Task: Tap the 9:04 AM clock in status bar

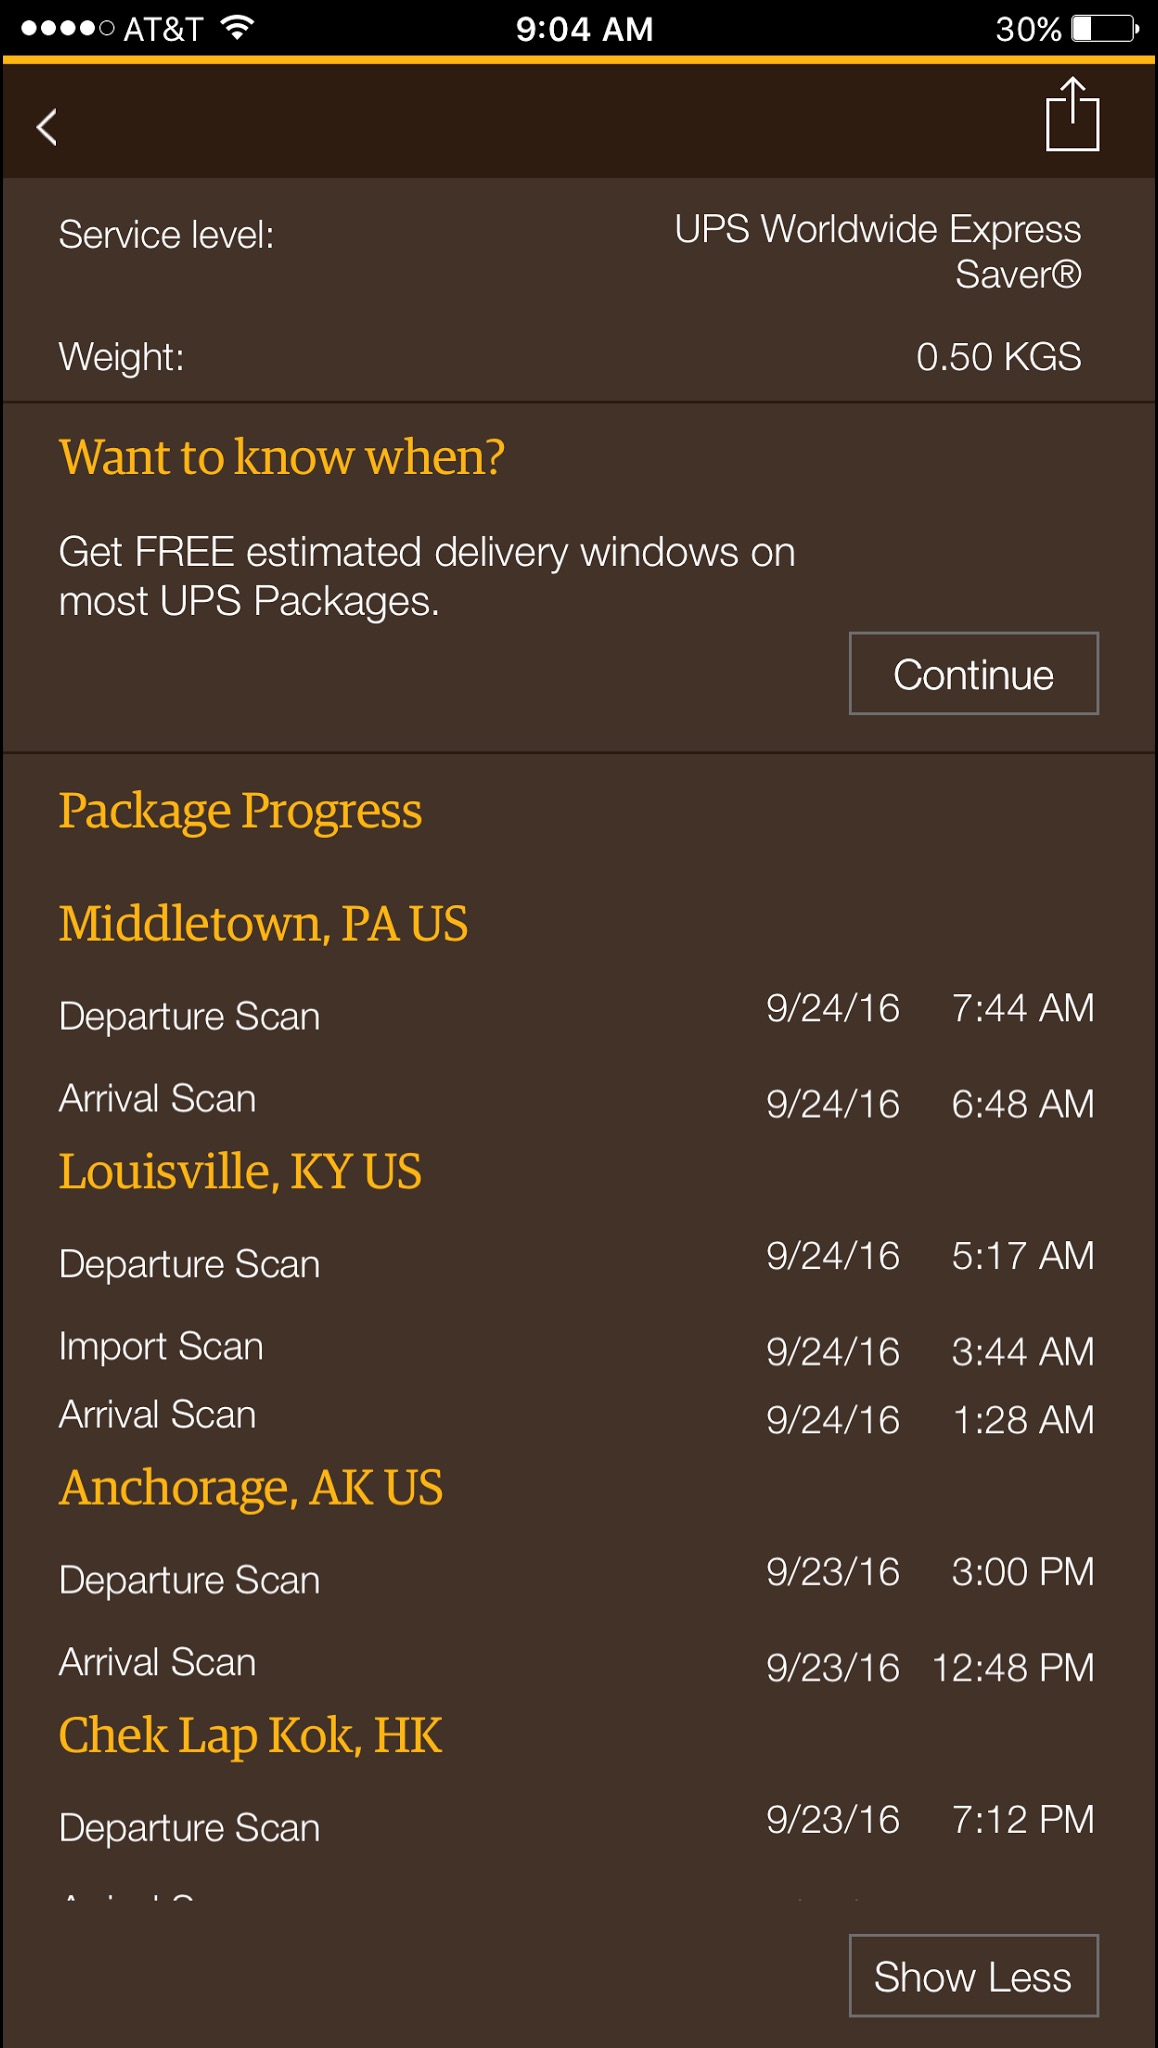Action: point(584,28)
